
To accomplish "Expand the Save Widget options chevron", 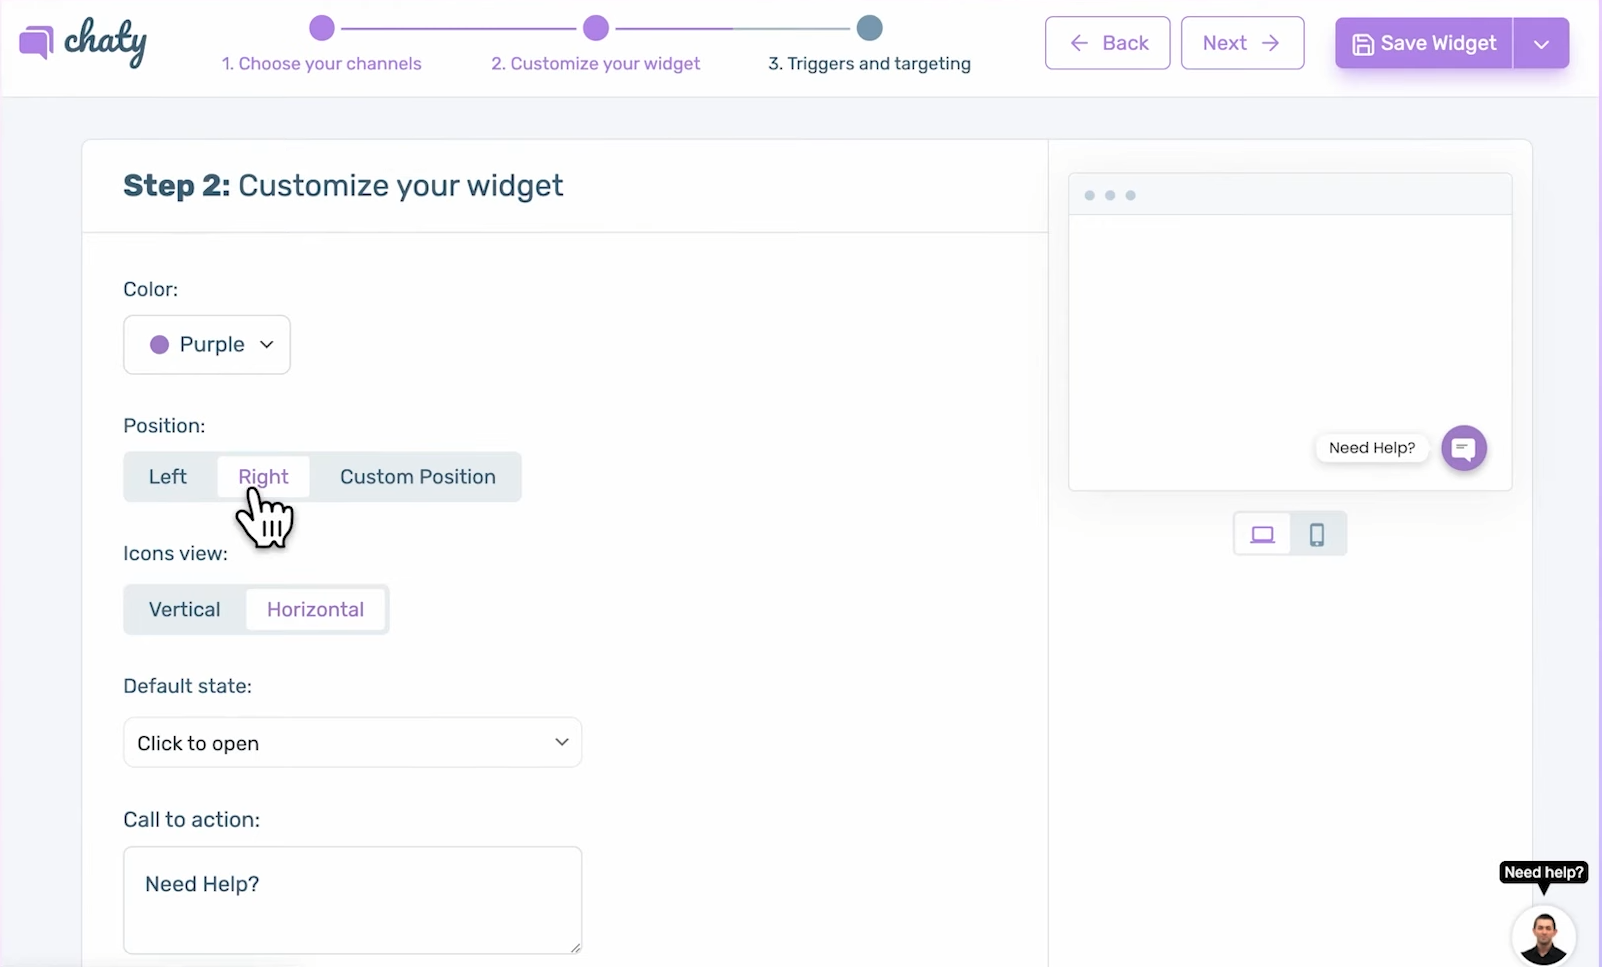I will tap(1541, 43).
